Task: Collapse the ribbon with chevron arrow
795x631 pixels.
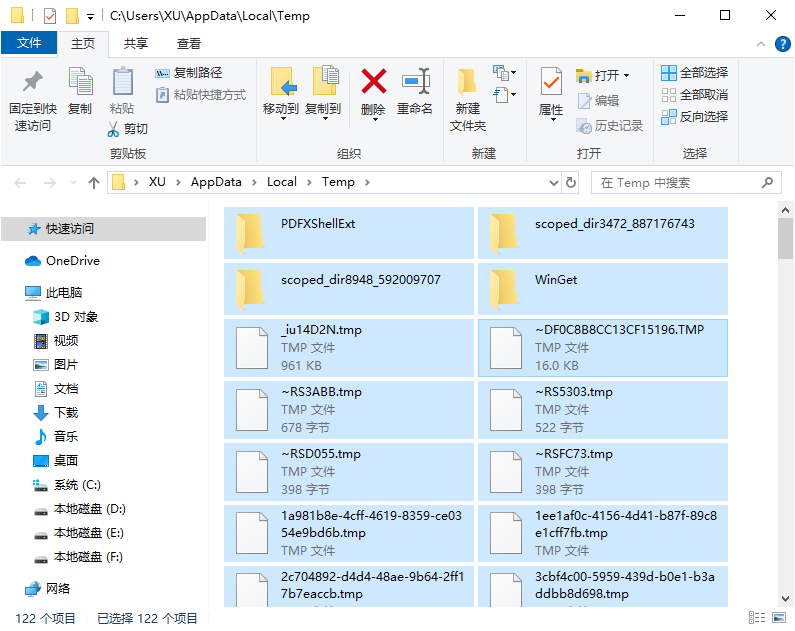Action: pyautogui.click(x=758, y=44)
